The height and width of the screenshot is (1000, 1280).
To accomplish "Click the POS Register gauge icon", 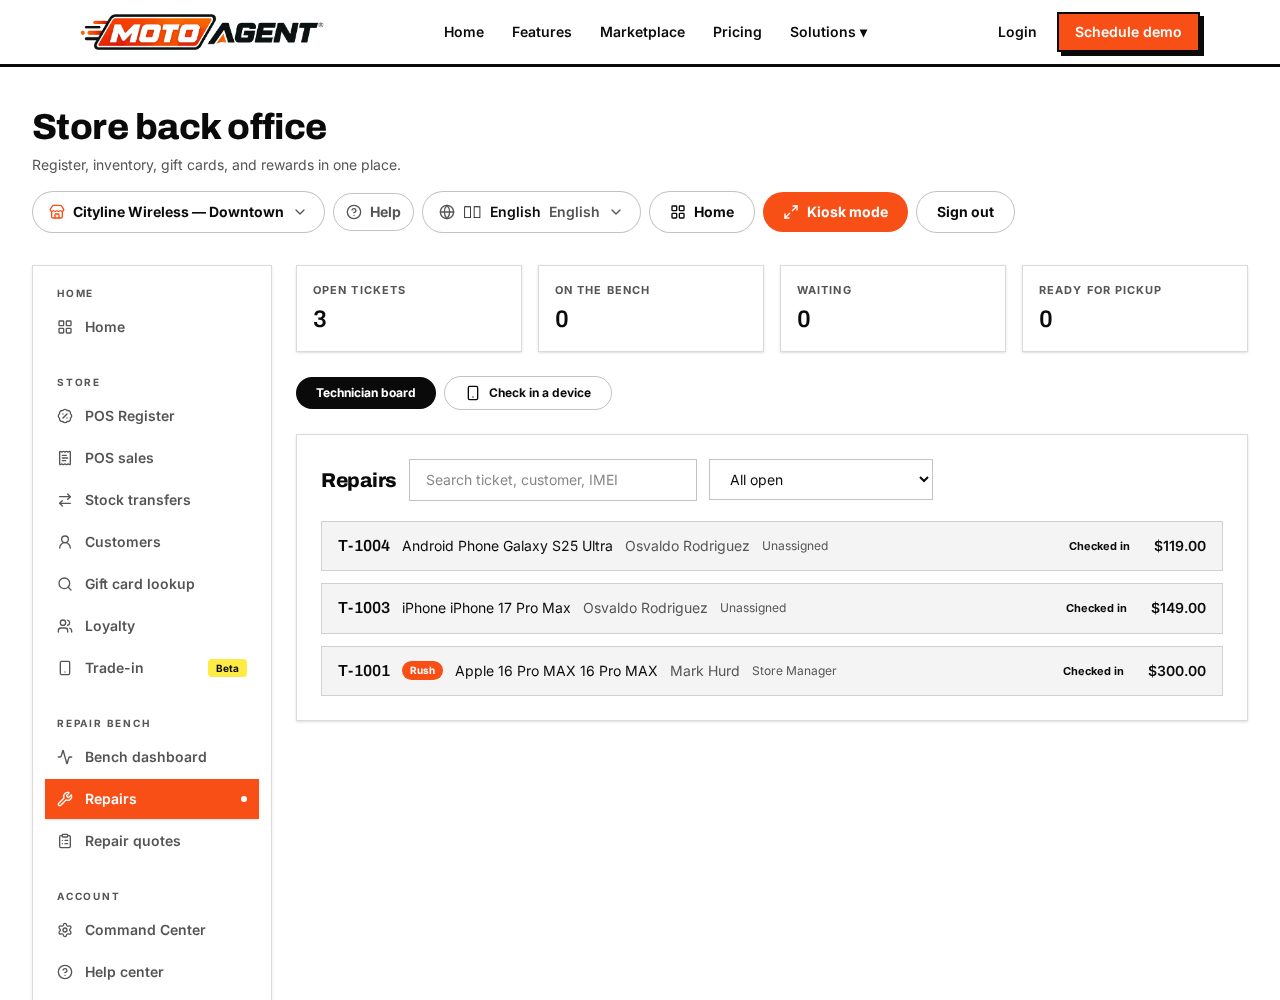I will pyautogui.click(x=65, y=416).
